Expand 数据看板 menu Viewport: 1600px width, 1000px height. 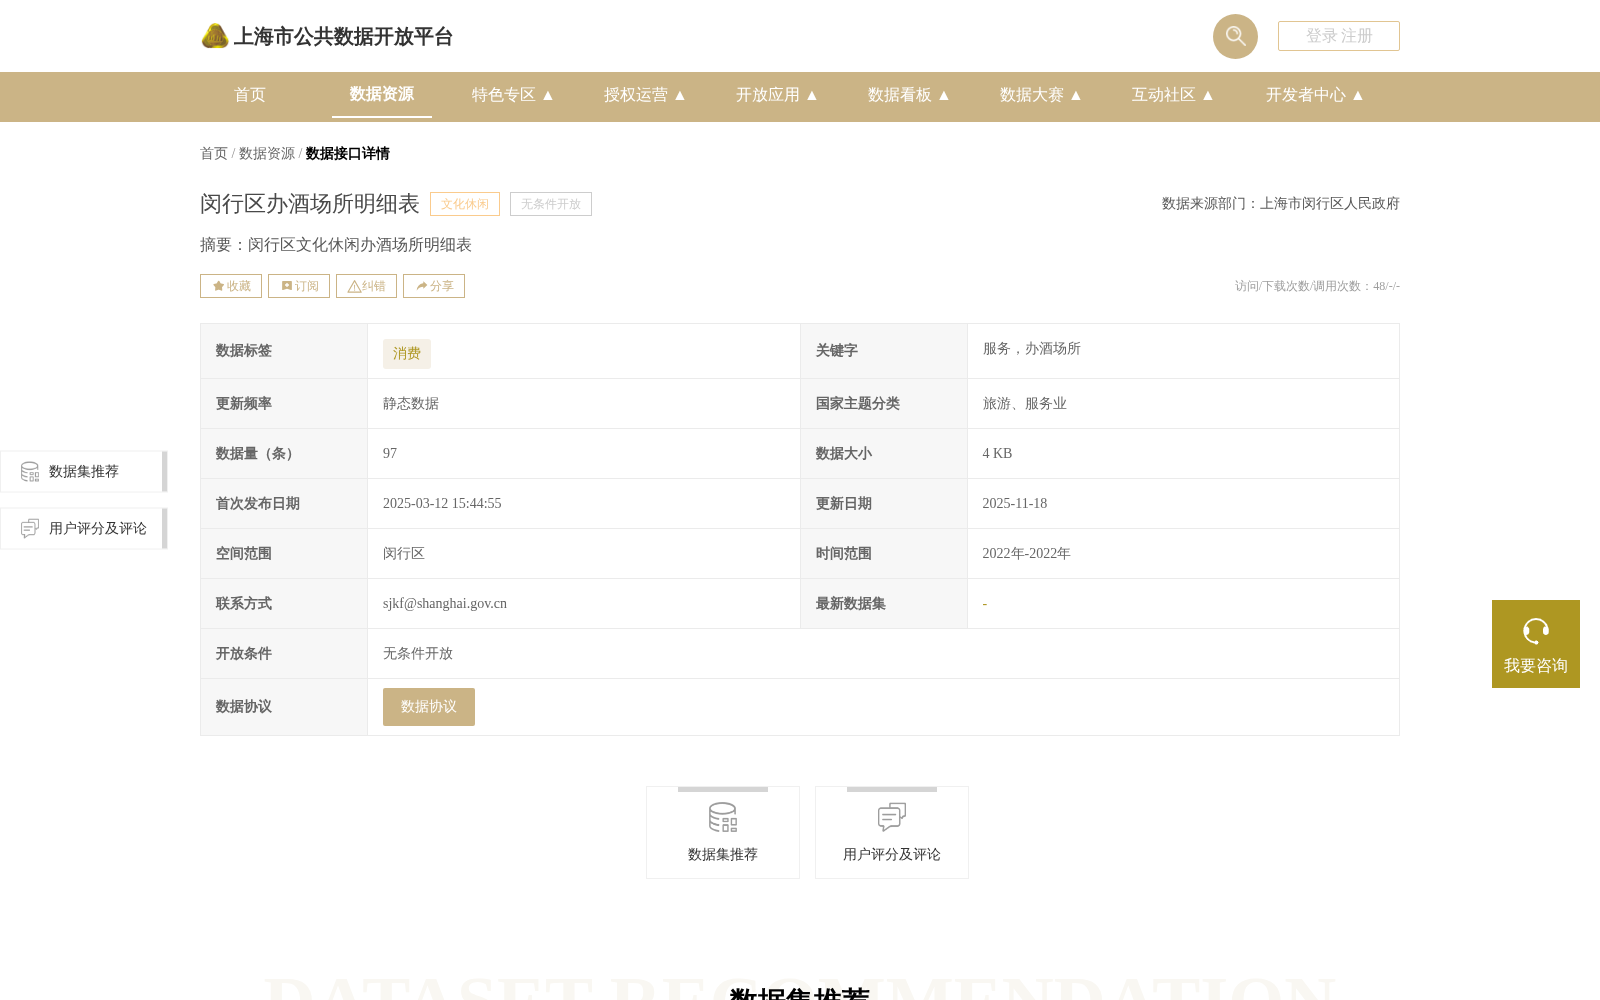(x=909, y=95)
